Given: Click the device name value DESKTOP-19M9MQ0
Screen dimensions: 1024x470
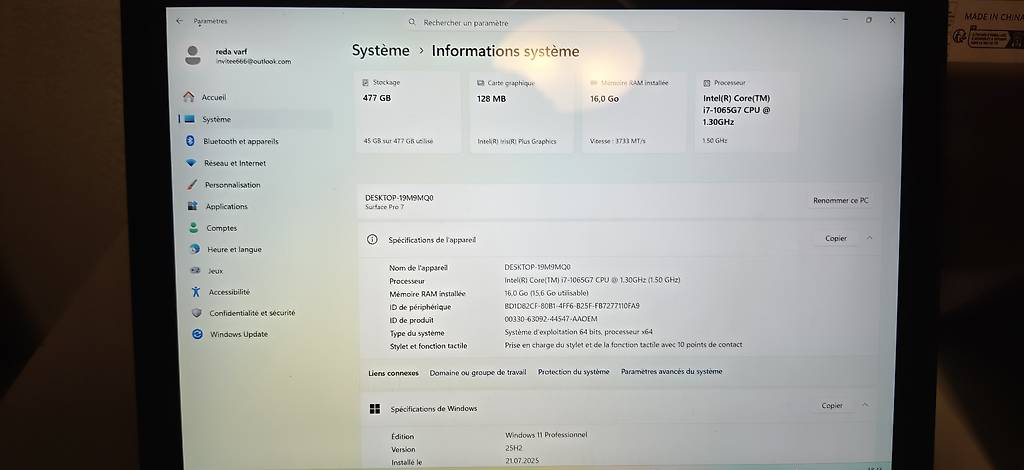Looking at the screenshot, I should click(537, 267).
